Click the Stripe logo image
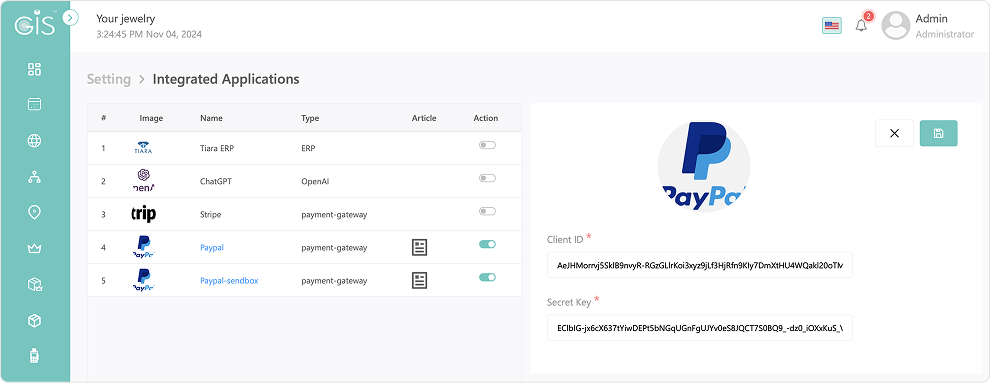 pos(143,214)
